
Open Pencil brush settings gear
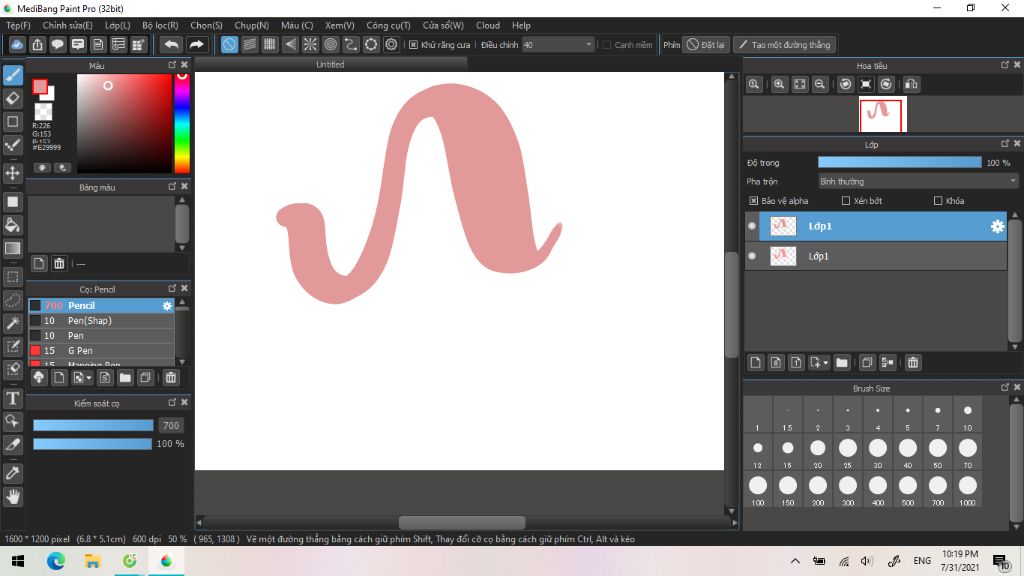pyautogui.click(x=167, y=306)
